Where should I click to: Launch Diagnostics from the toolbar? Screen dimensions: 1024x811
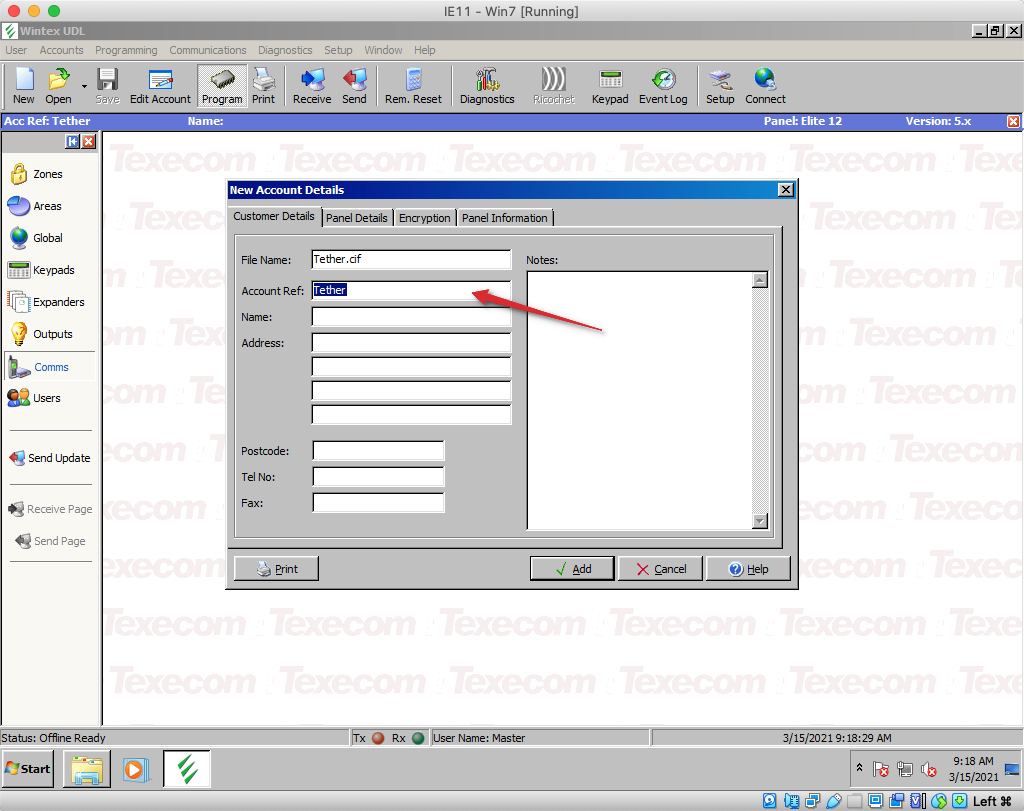tap(487, 86)
